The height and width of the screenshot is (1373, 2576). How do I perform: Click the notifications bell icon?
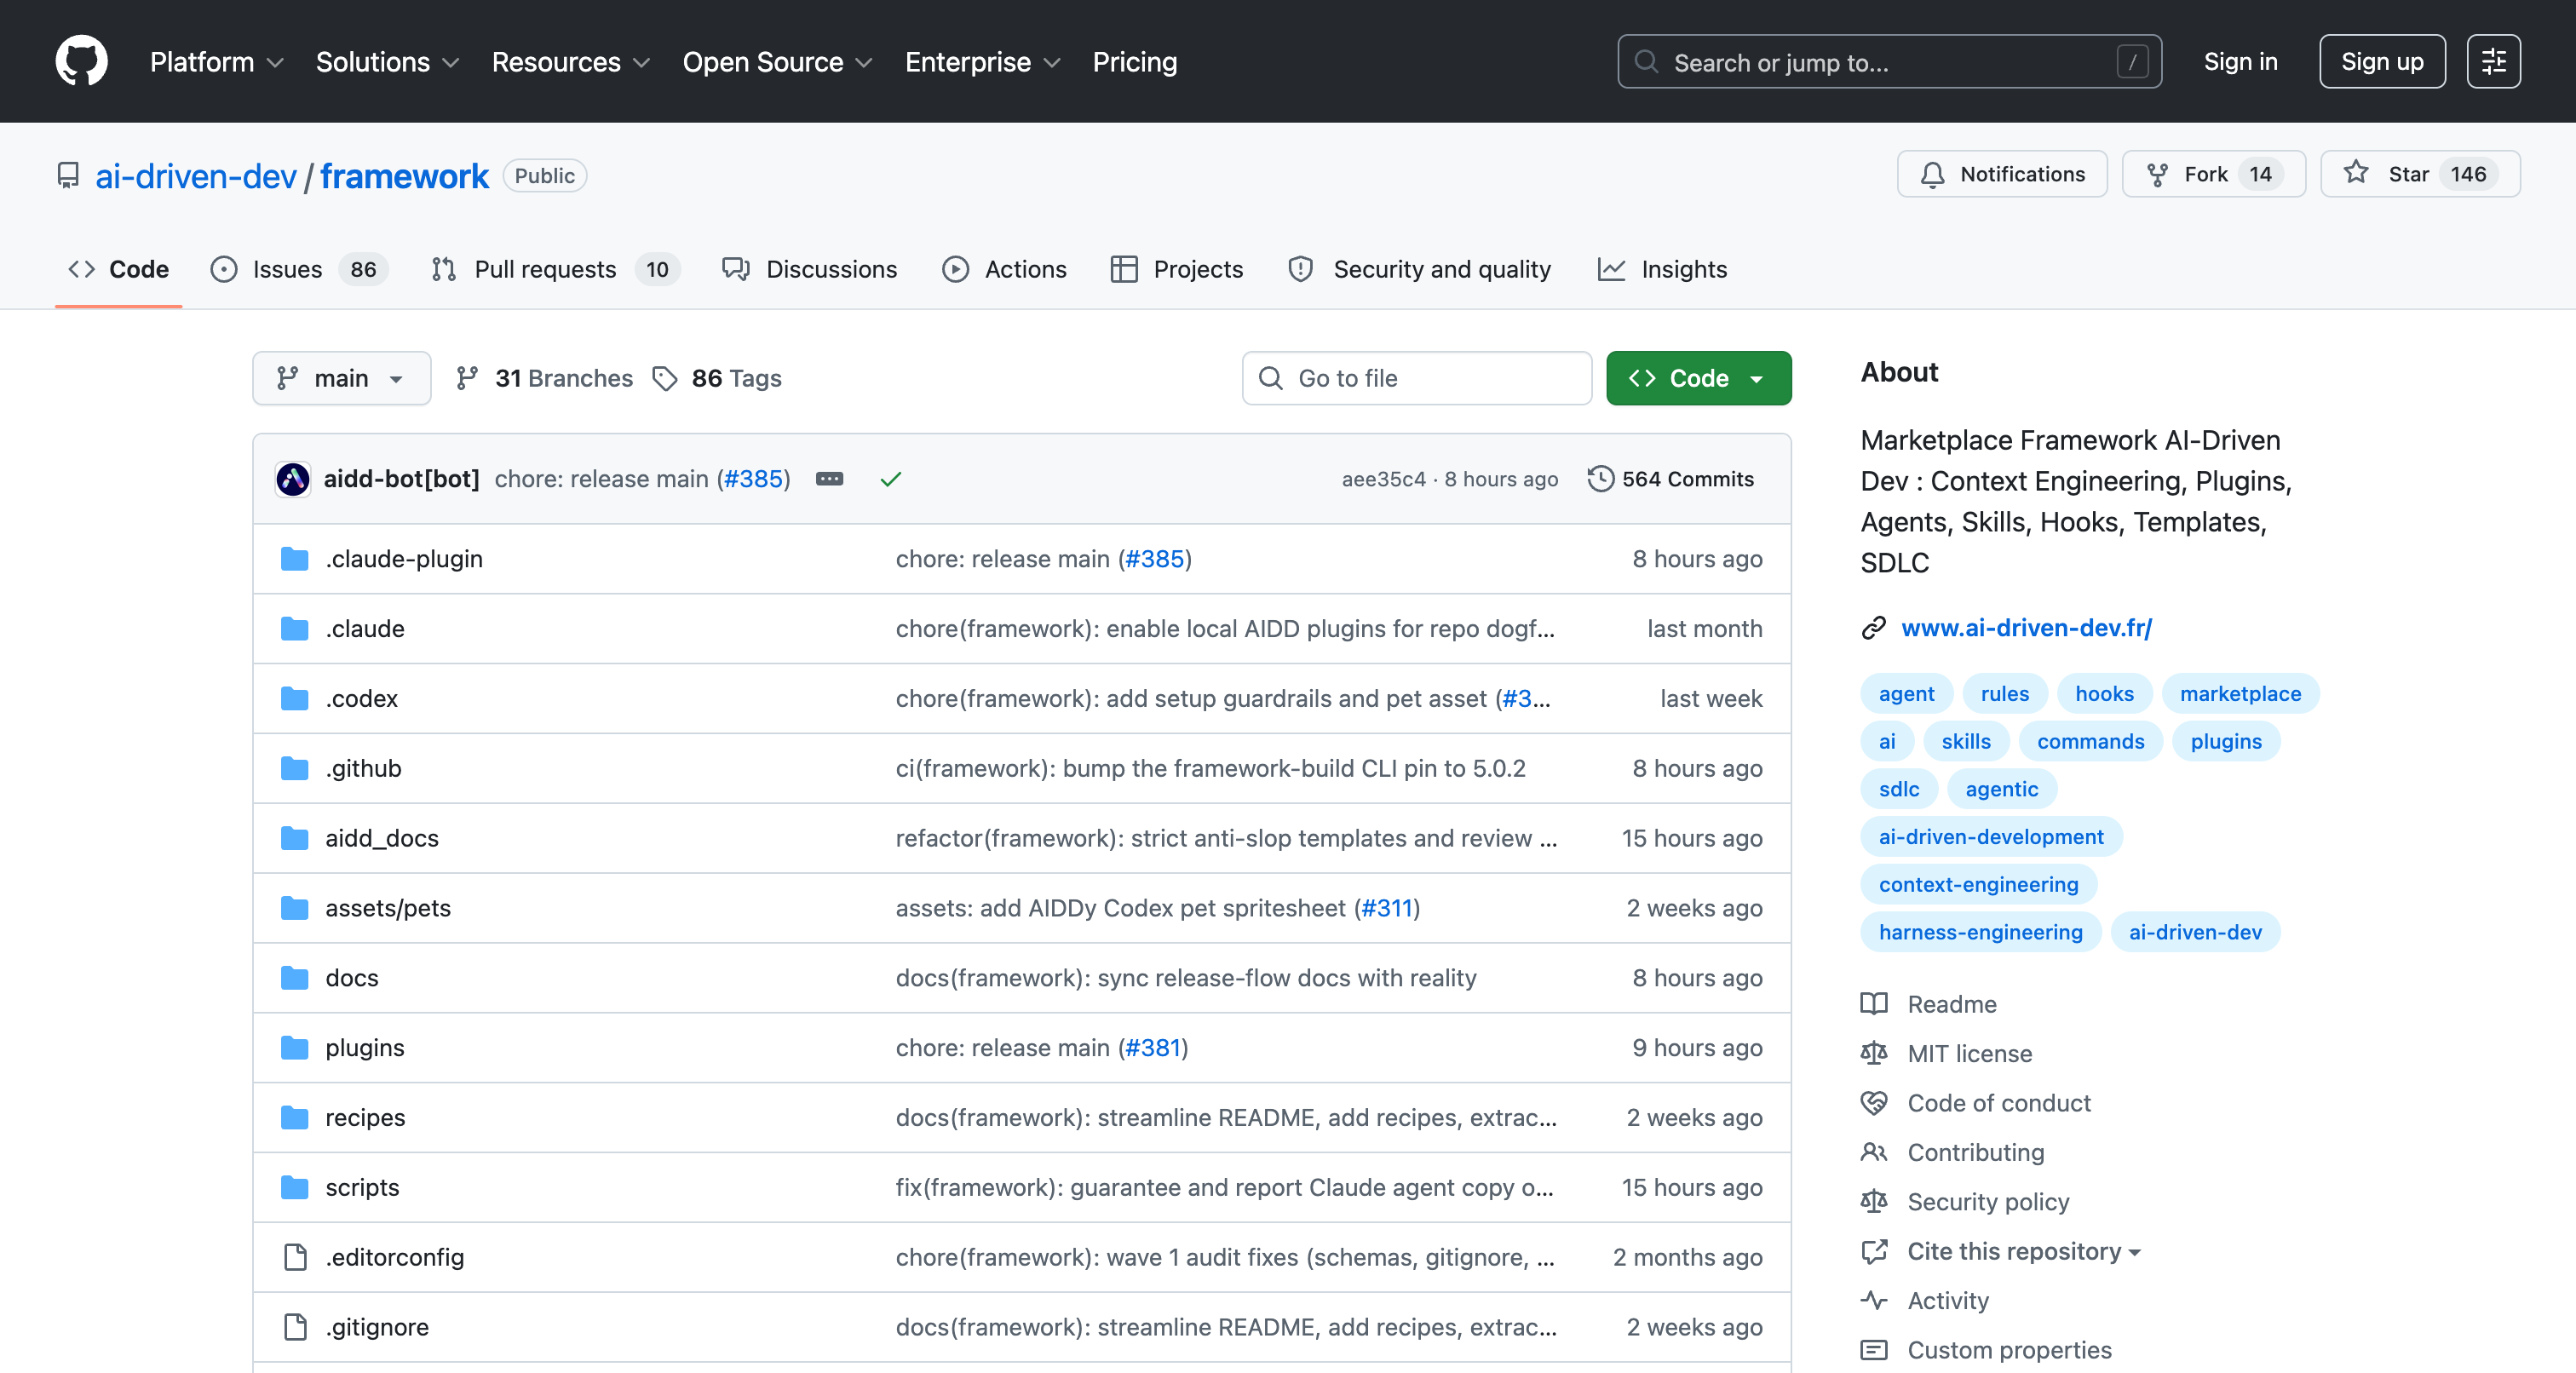point(1932,175)
